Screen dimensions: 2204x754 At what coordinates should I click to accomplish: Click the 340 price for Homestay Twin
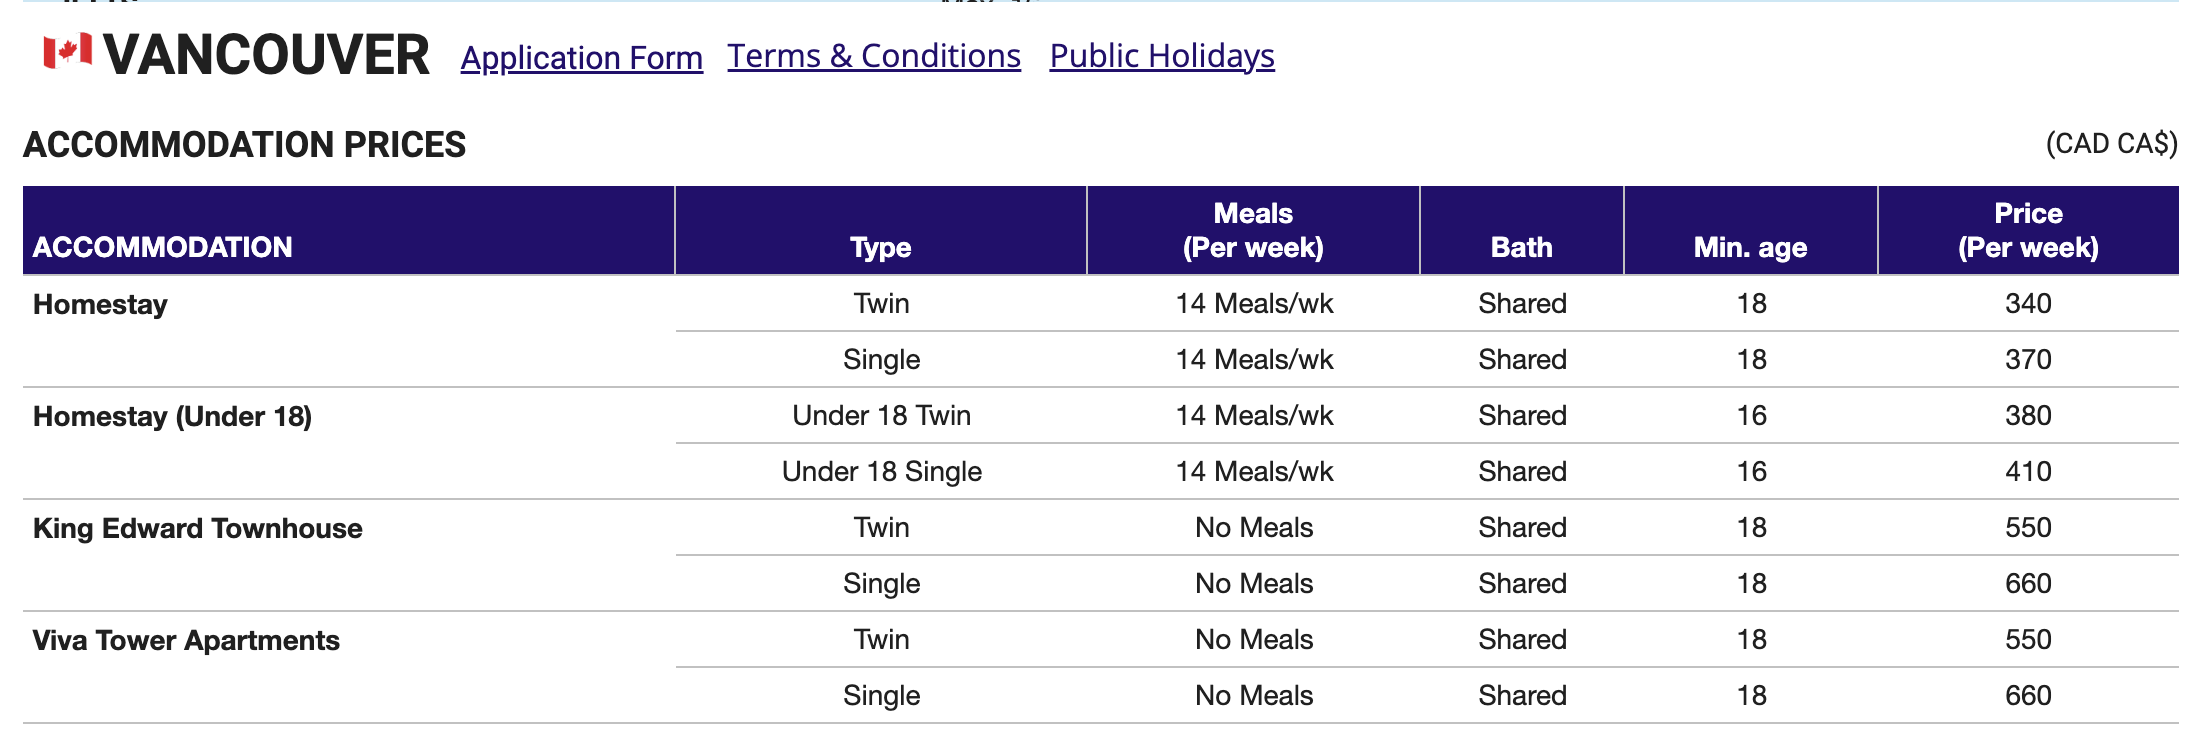pyautogui.click(x=2027, y=303)
